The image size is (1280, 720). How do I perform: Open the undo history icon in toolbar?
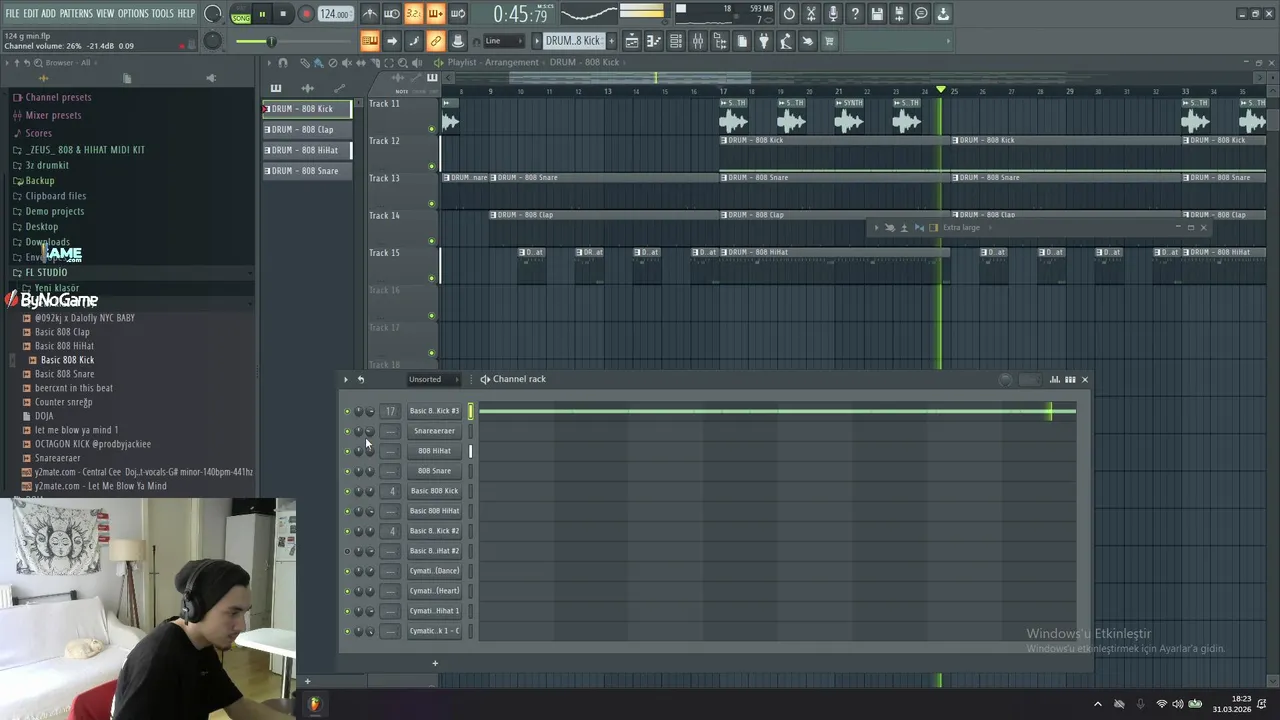pyautogui.click(x=789, y=14)
